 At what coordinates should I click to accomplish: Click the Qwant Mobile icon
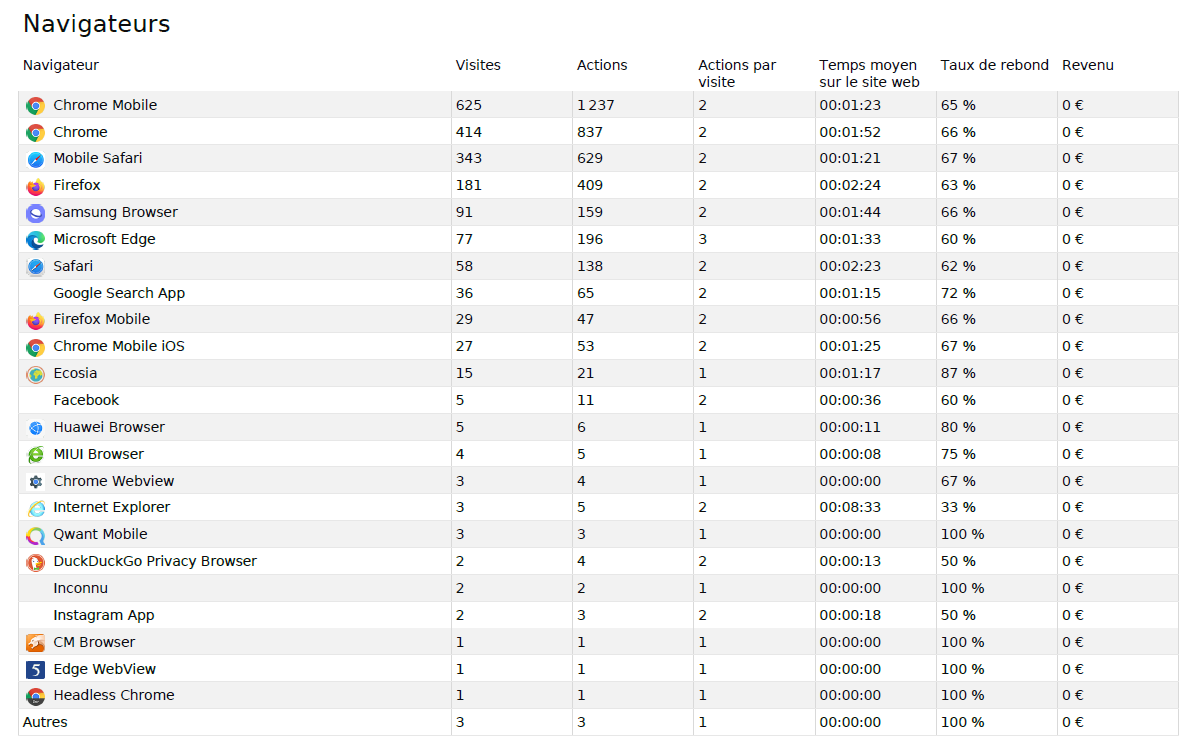(x=35, y=535)
